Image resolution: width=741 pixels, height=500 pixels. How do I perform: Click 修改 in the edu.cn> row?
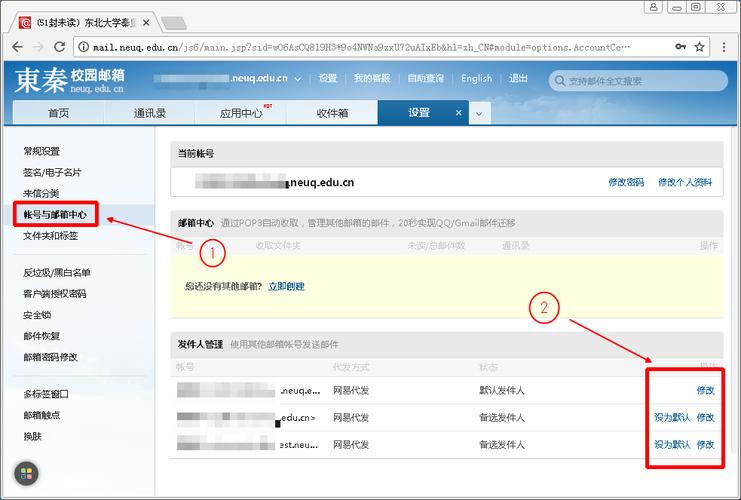[706, 417]
